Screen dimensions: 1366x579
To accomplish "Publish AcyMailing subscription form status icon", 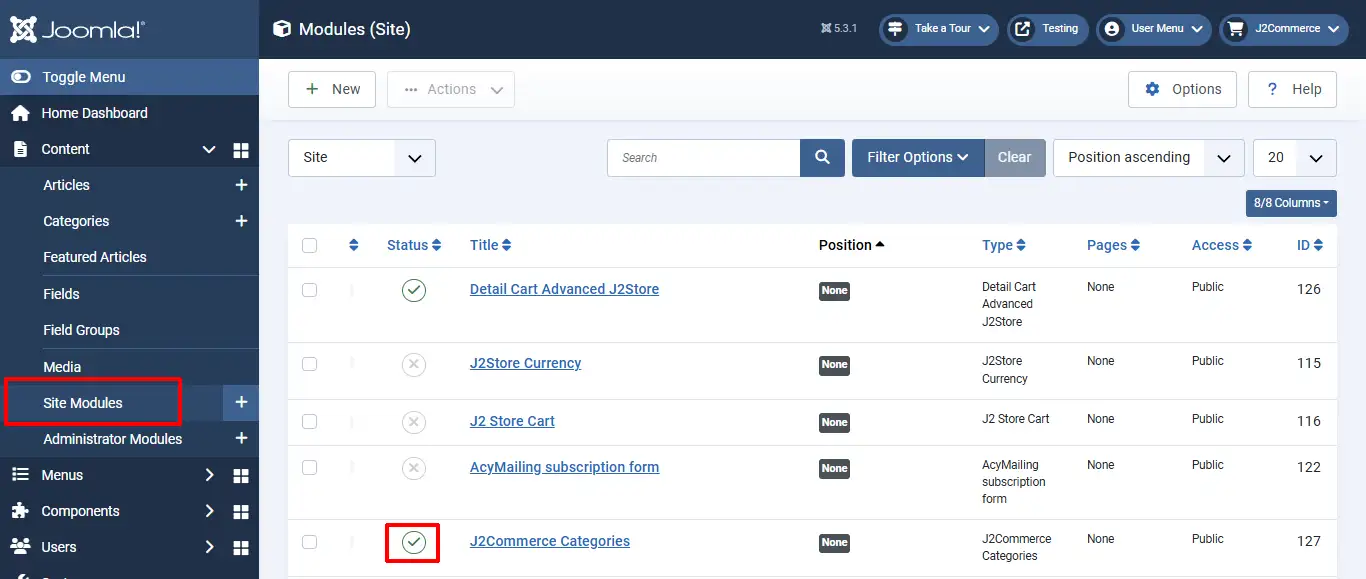I will [x=414, y=469].
